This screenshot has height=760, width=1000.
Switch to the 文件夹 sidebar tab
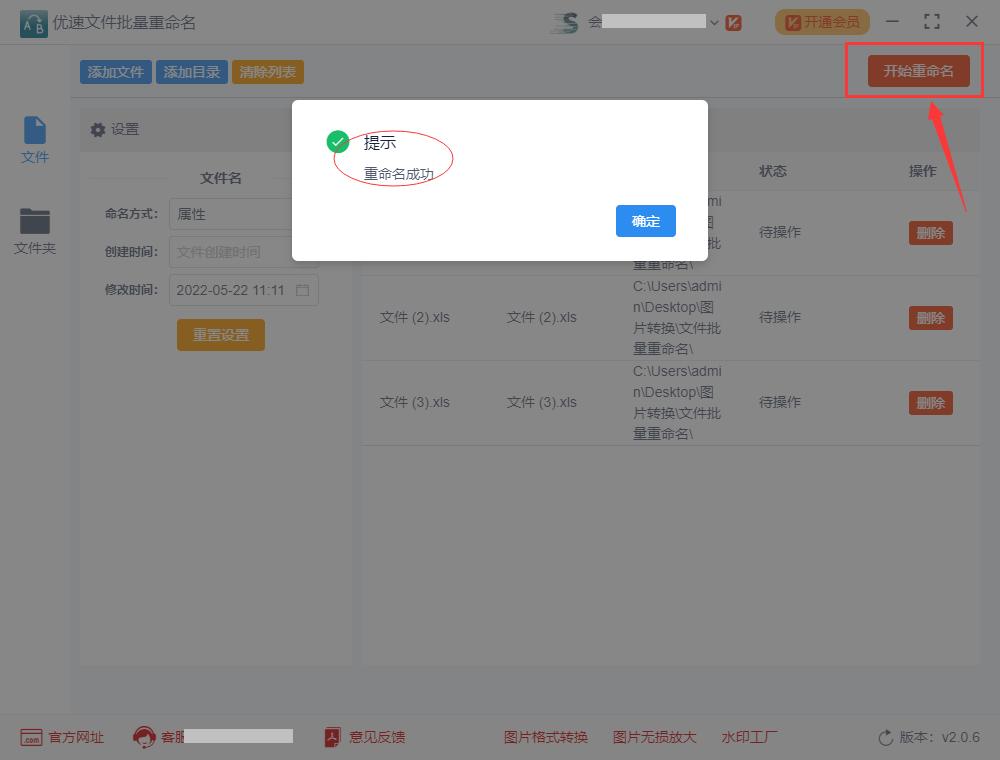(34, 232)
